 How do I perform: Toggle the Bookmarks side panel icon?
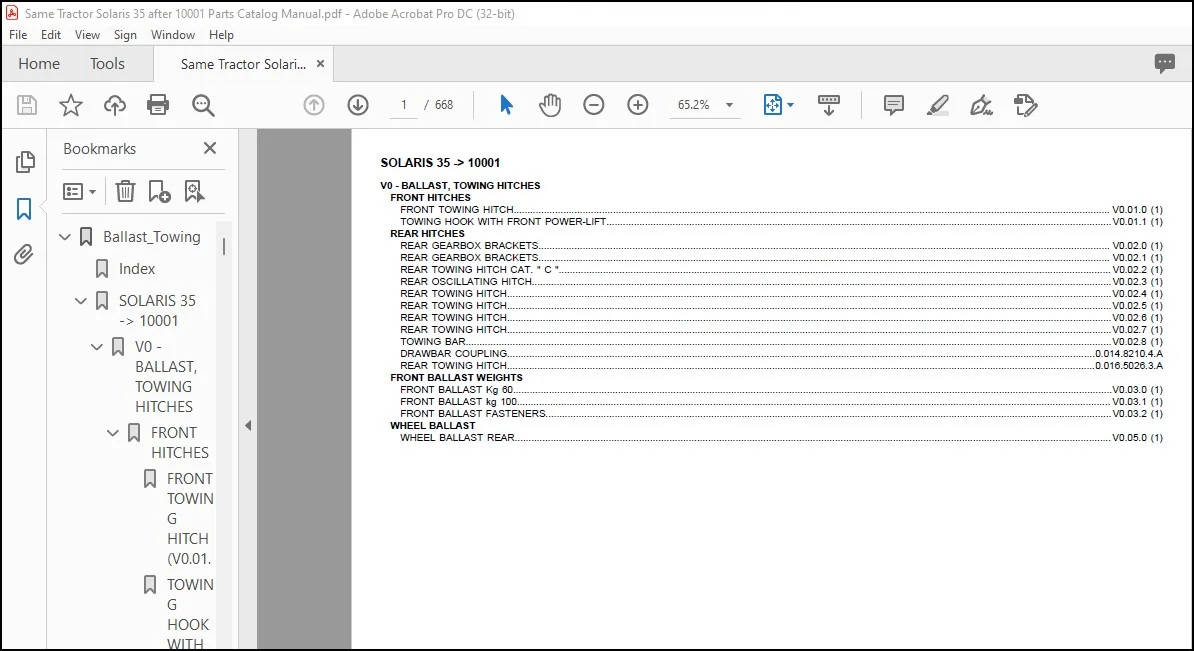pyautogui.click(x=24, y=209)
